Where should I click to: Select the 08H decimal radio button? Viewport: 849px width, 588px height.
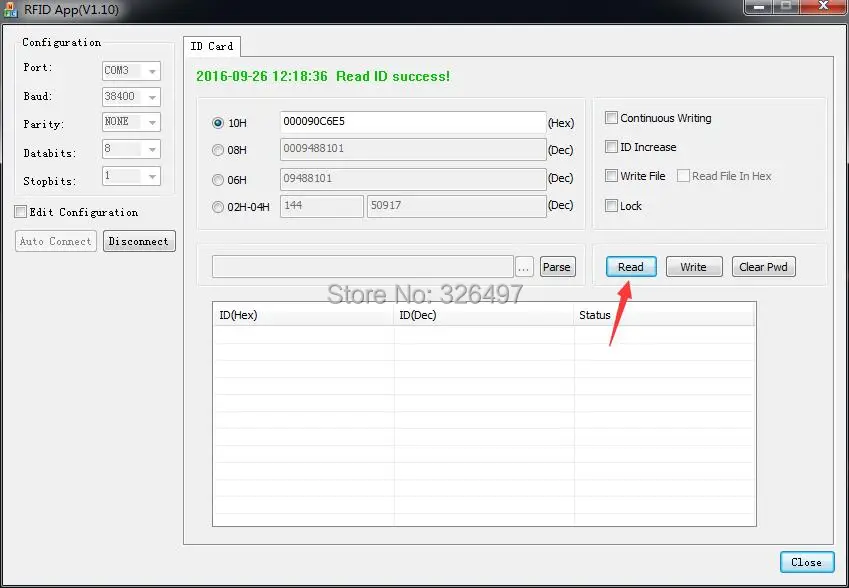point(218,150)
